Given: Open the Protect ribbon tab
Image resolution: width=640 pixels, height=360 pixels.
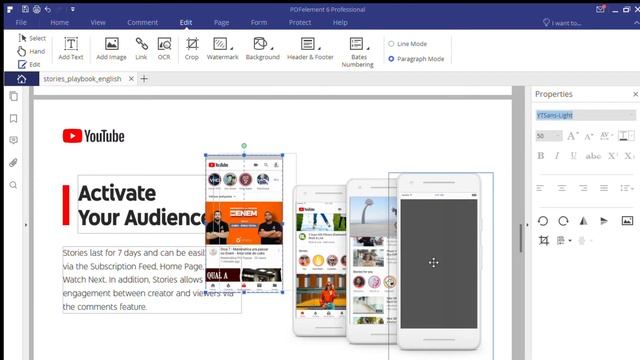Looking at the screenshot, I should pos(300,22).
